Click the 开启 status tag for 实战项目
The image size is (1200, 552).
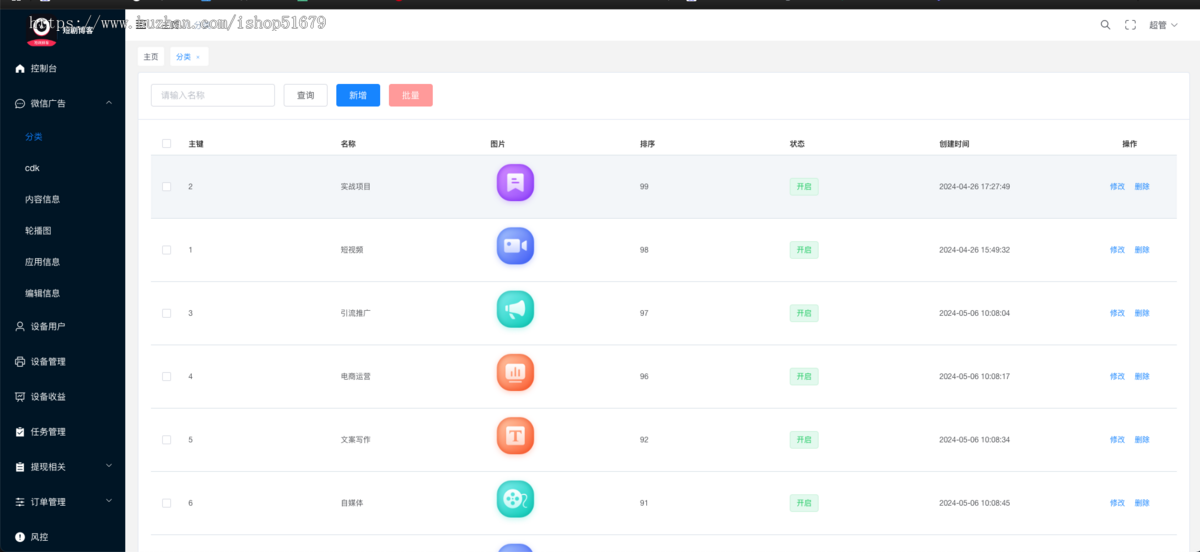(804, 186)
